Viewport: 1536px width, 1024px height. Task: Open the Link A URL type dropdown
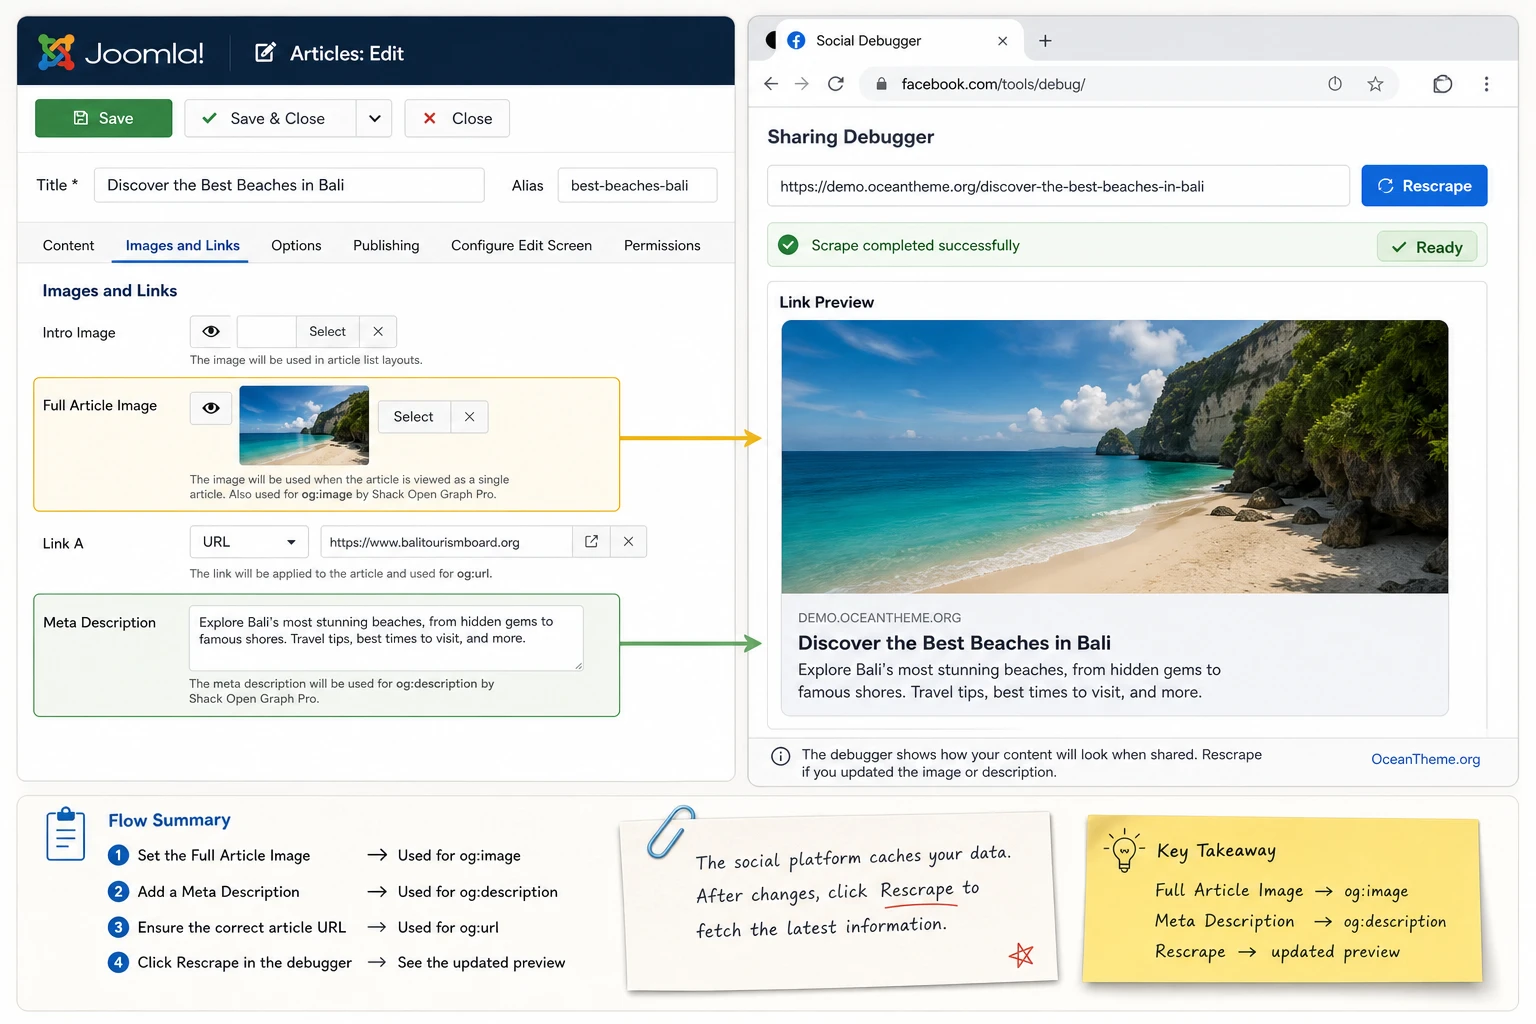[x=249, y=541]
